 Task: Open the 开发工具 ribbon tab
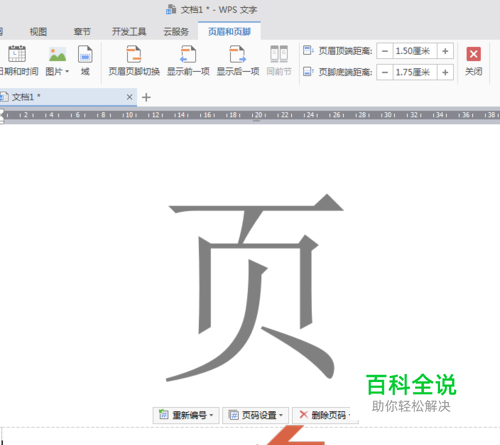pos(129,32)
